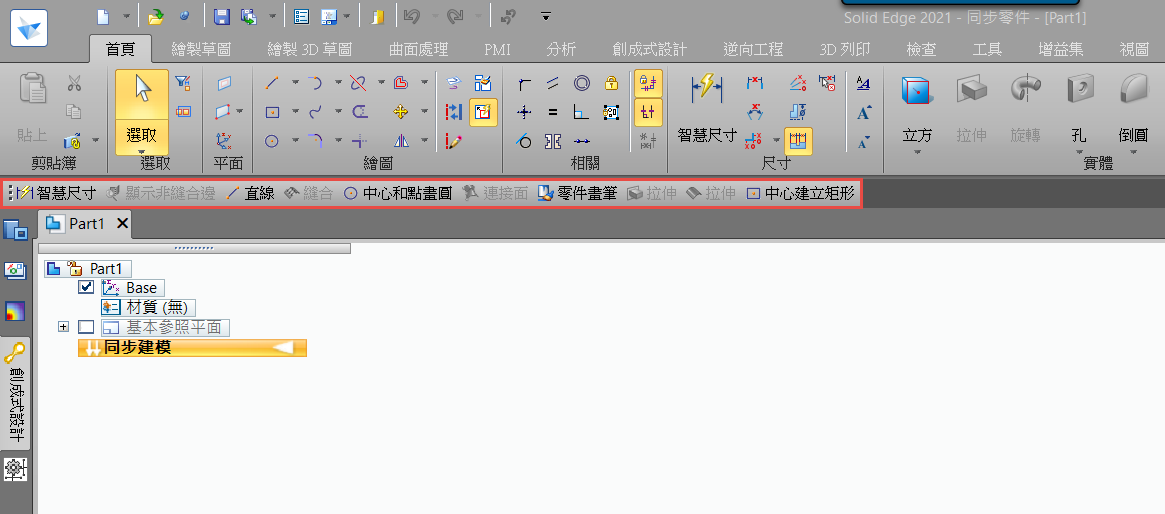Open the 立方 dropdown arrow
This screenshot has width=1165, height=514.
coord(917,152)
